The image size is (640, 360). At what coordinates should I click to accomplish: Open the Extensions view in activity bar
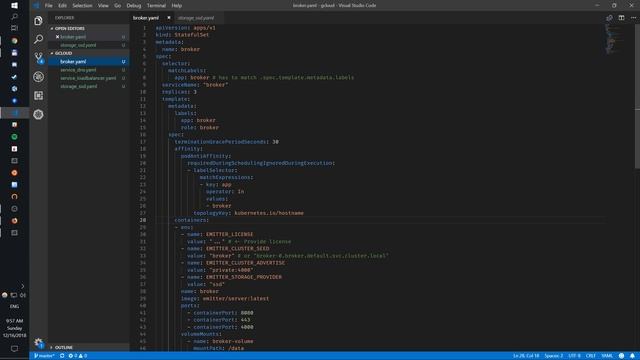coord(38,95)
